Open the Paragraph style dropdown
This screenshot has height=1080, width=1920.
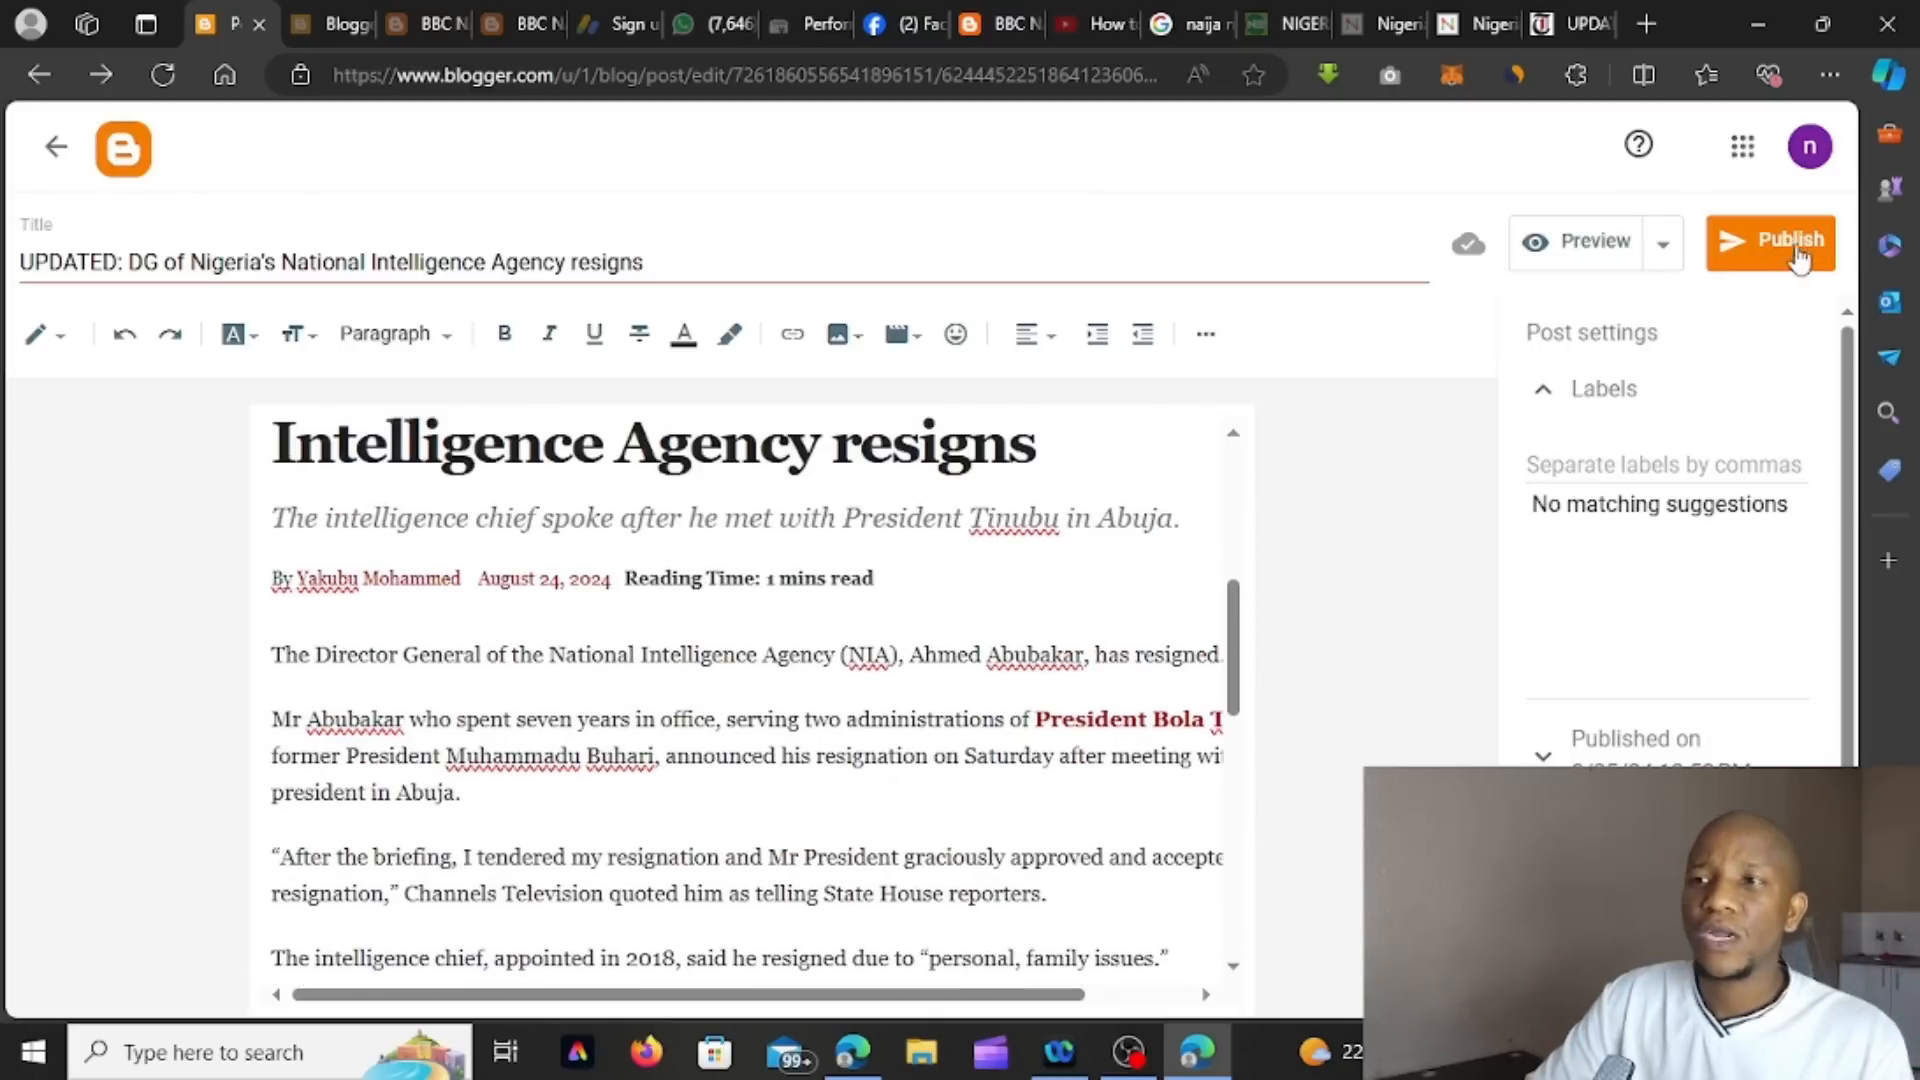(x=396, y=334)
